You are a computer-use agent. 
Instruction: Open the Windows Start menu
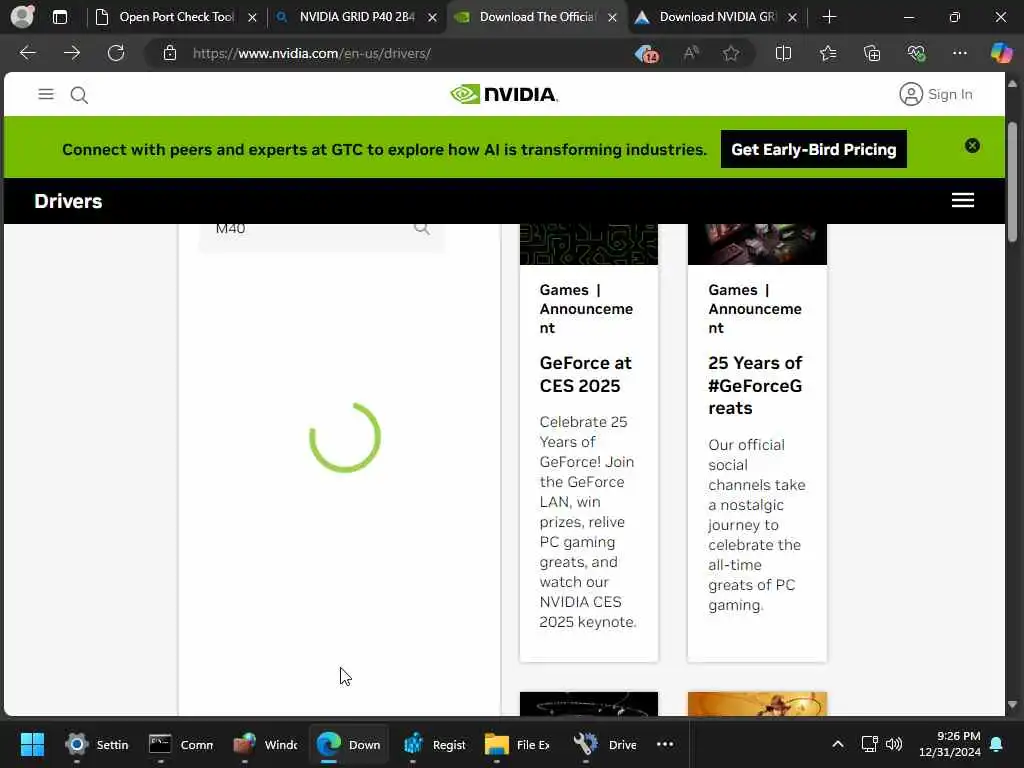click(x=32, y=744)
